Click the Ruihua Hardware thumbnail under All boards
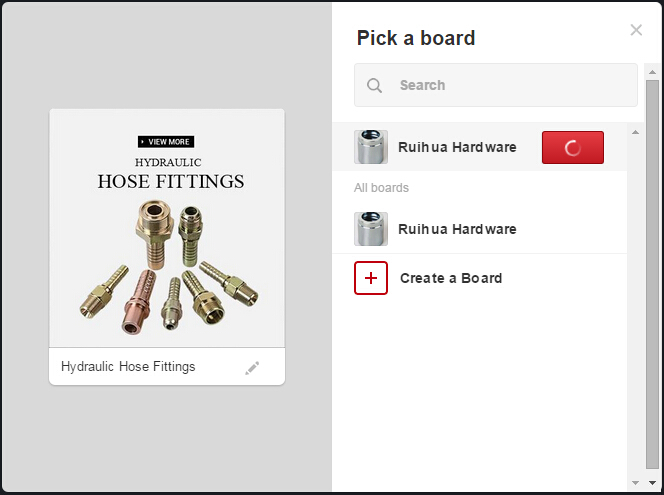The image size is (664, 495). [x=371, y=229]
